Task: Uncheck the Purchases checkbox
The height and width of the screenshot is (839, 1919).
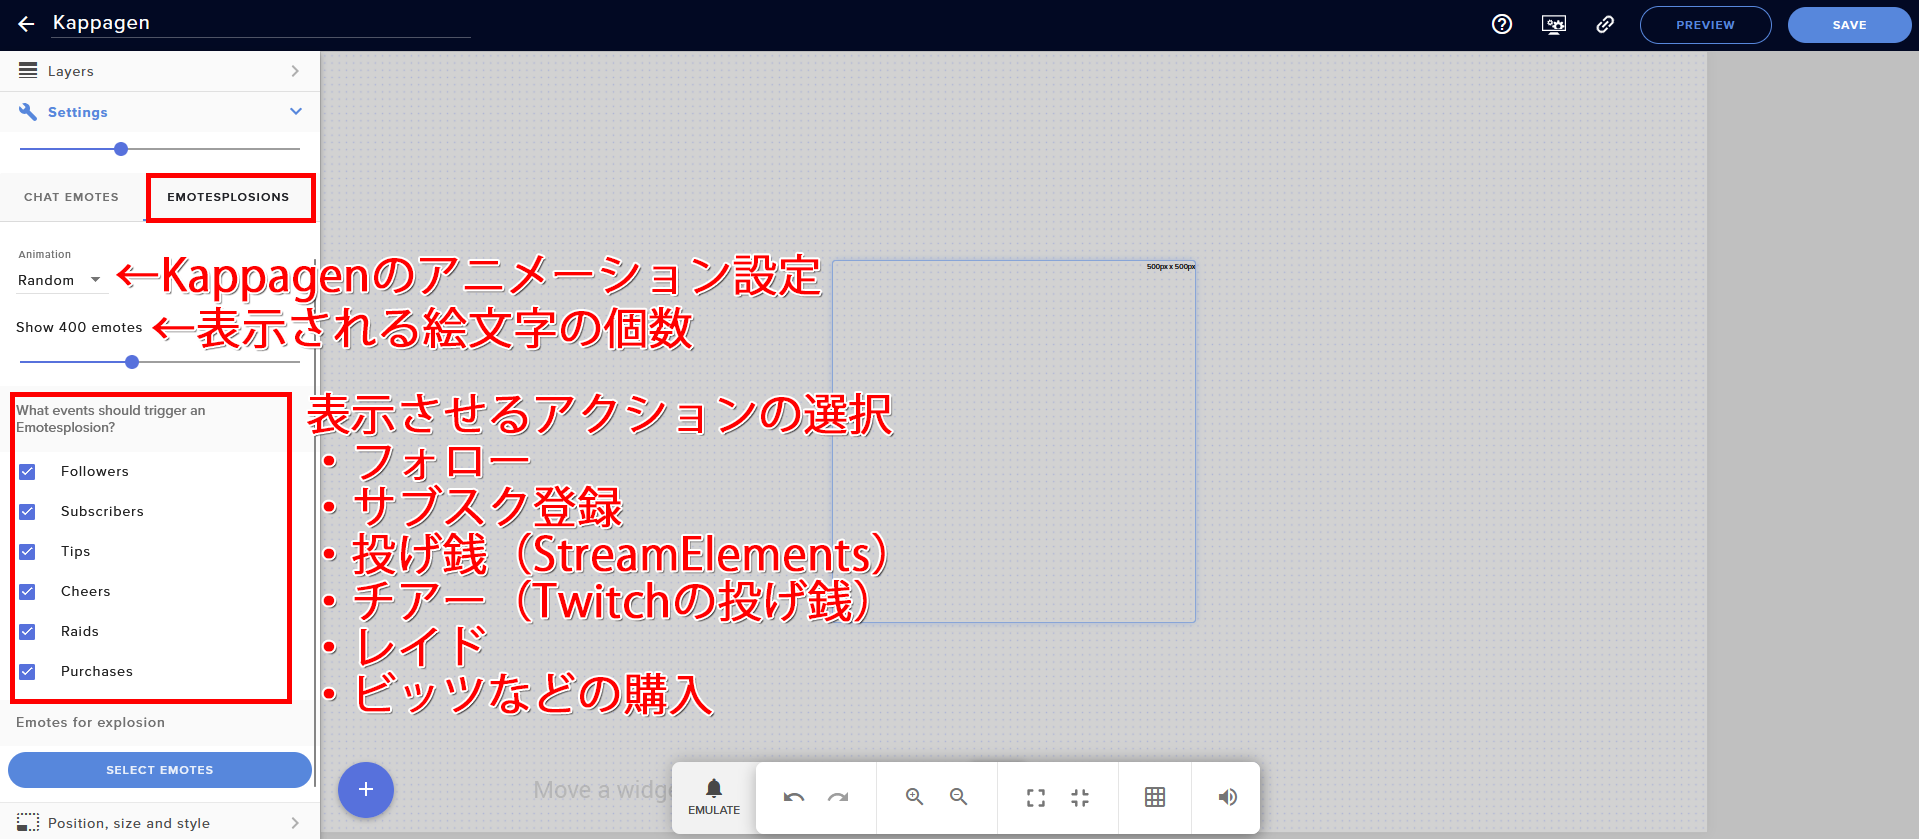Action: coord(27,672)
